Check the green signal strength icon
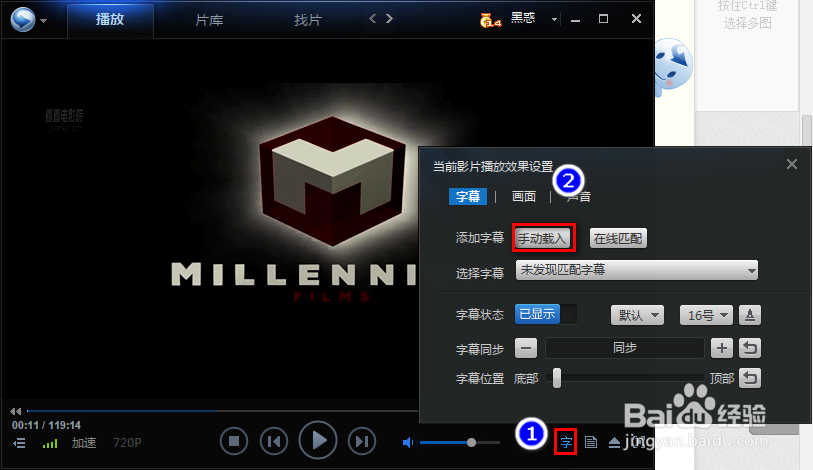 pyautogui.click(x=50, y=444)
